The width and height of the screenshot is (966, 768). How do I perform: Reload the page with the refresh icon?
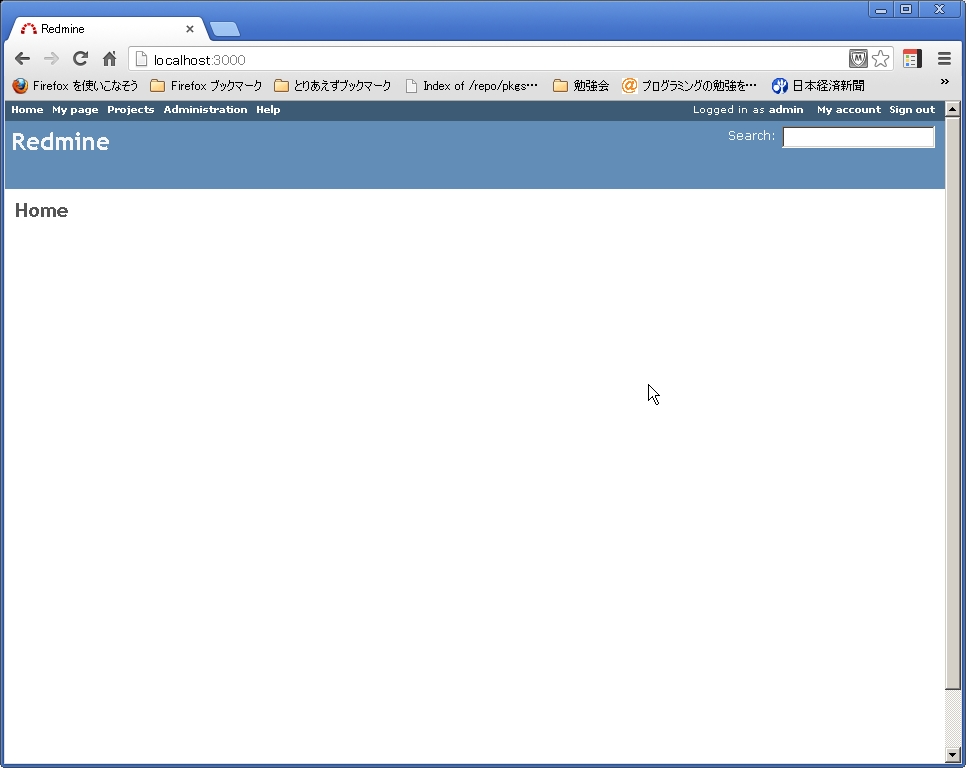point(80,59)
